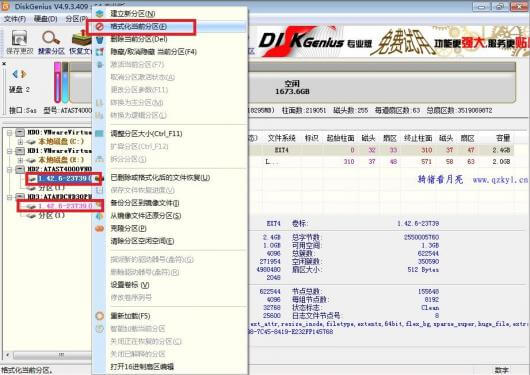Click the Reload (F5) menu icon
530x375 pixels.
point(99,316)
